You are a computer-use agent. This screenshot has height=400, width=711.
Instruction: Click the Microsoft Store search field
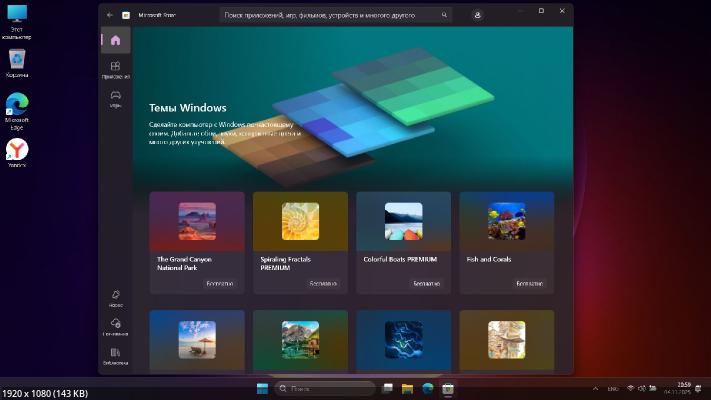tap(330, 16)
